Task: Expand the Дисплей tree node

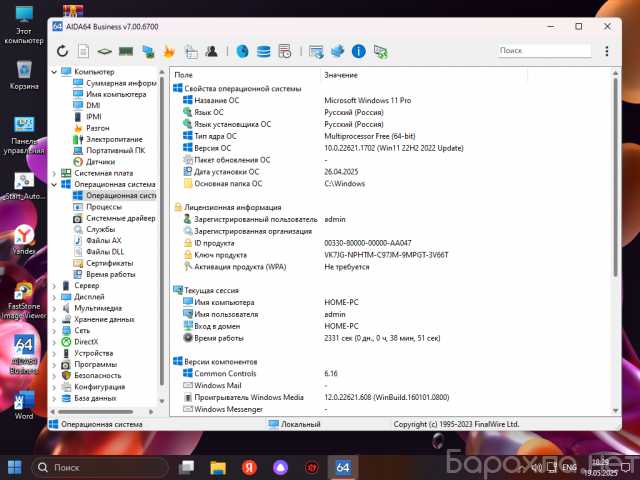Action: point(54,297)
